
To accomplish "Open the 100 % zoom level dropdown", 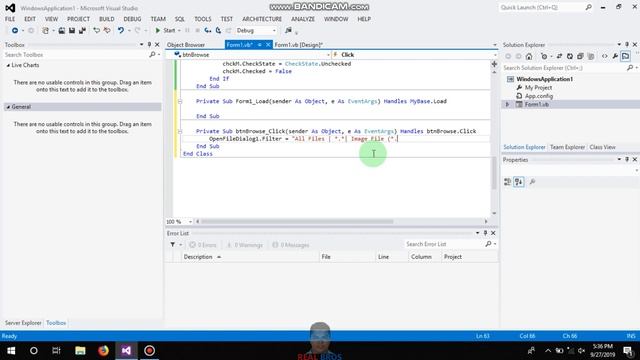I will click(191, 222).
